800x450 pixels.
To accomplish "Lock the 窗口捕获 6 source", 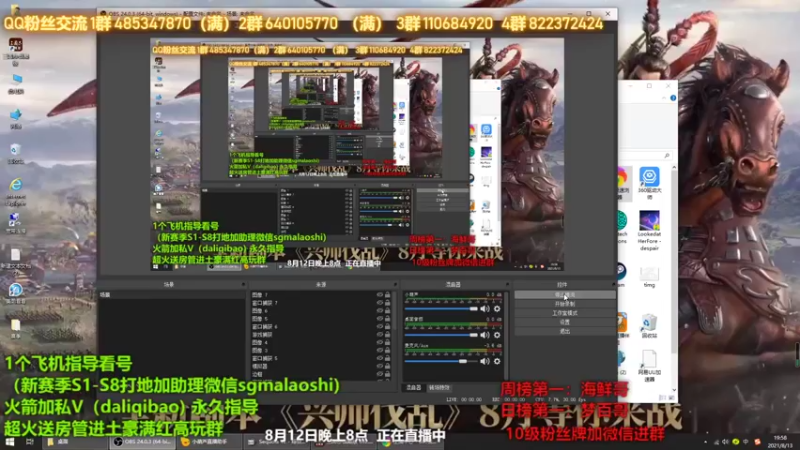I will (x=388, y=327).
